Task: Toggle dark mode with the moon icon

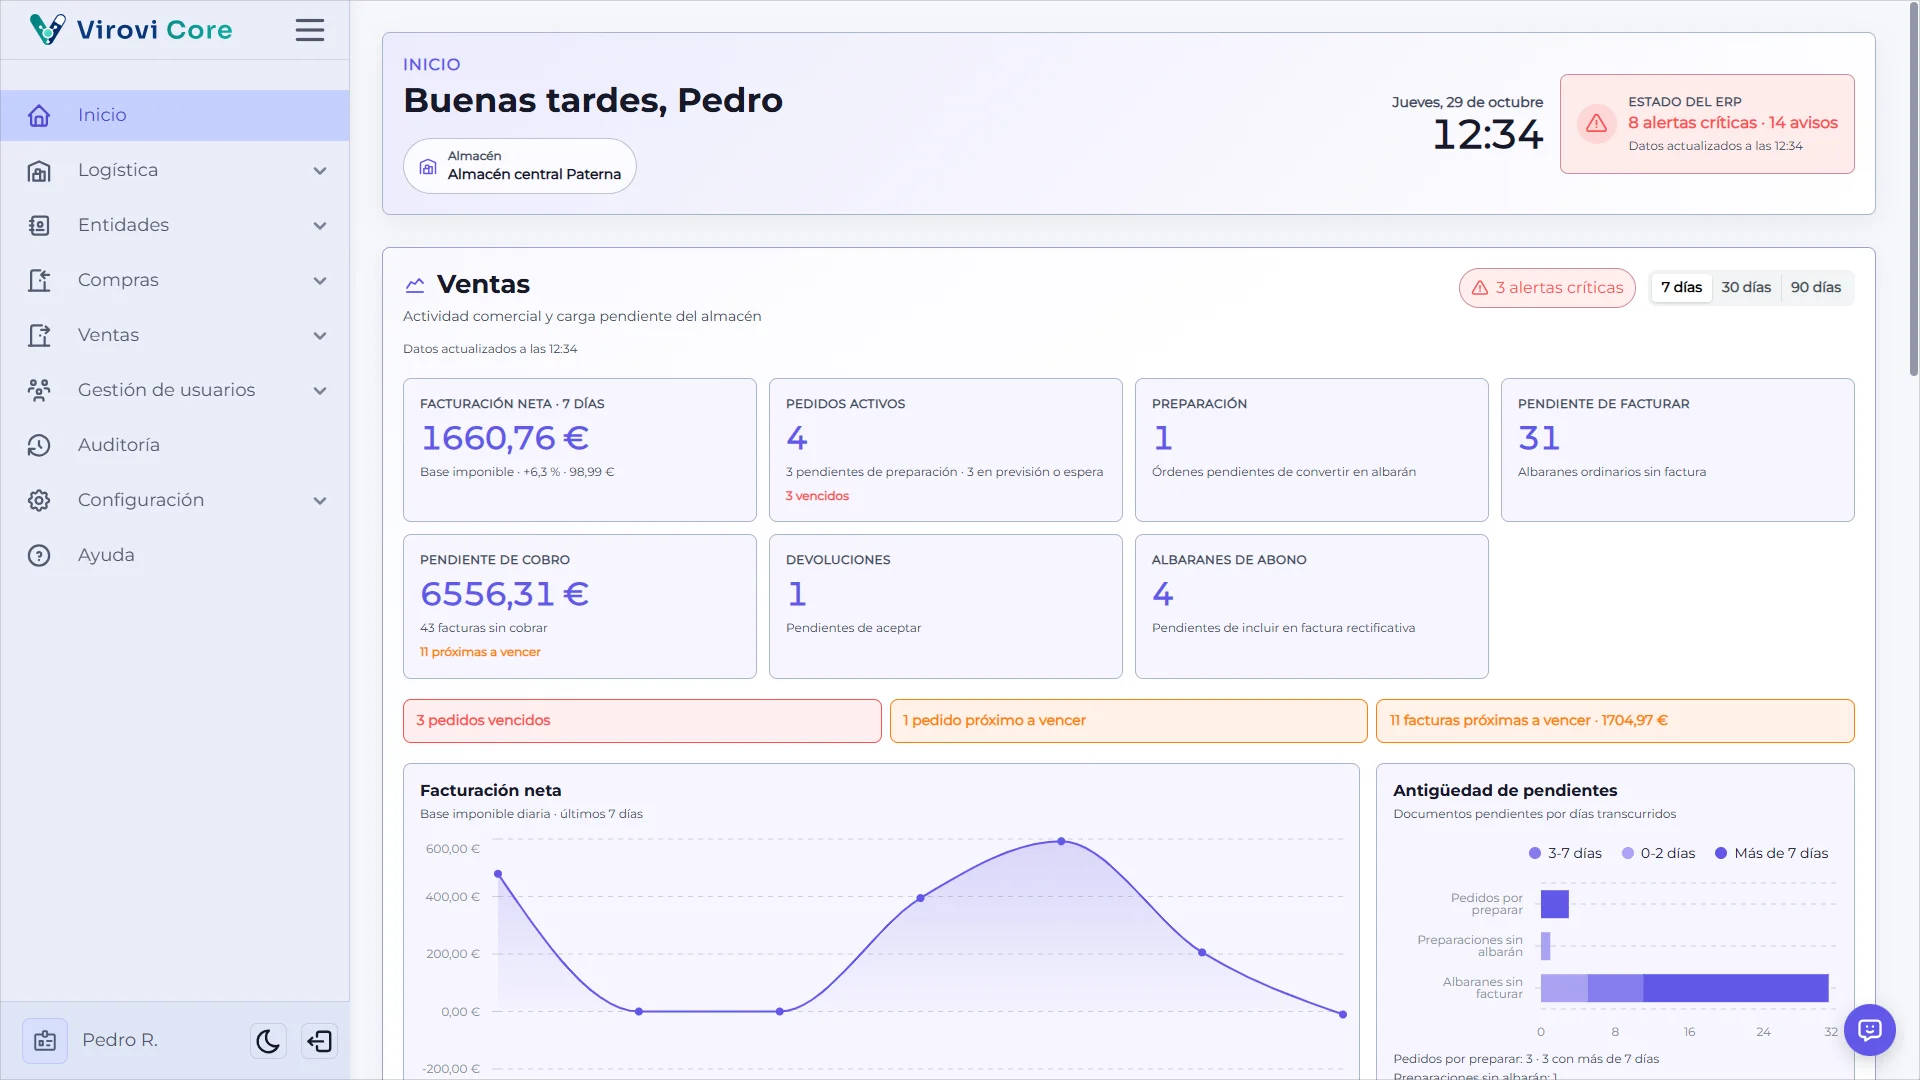Action: tap(268, 1041)
